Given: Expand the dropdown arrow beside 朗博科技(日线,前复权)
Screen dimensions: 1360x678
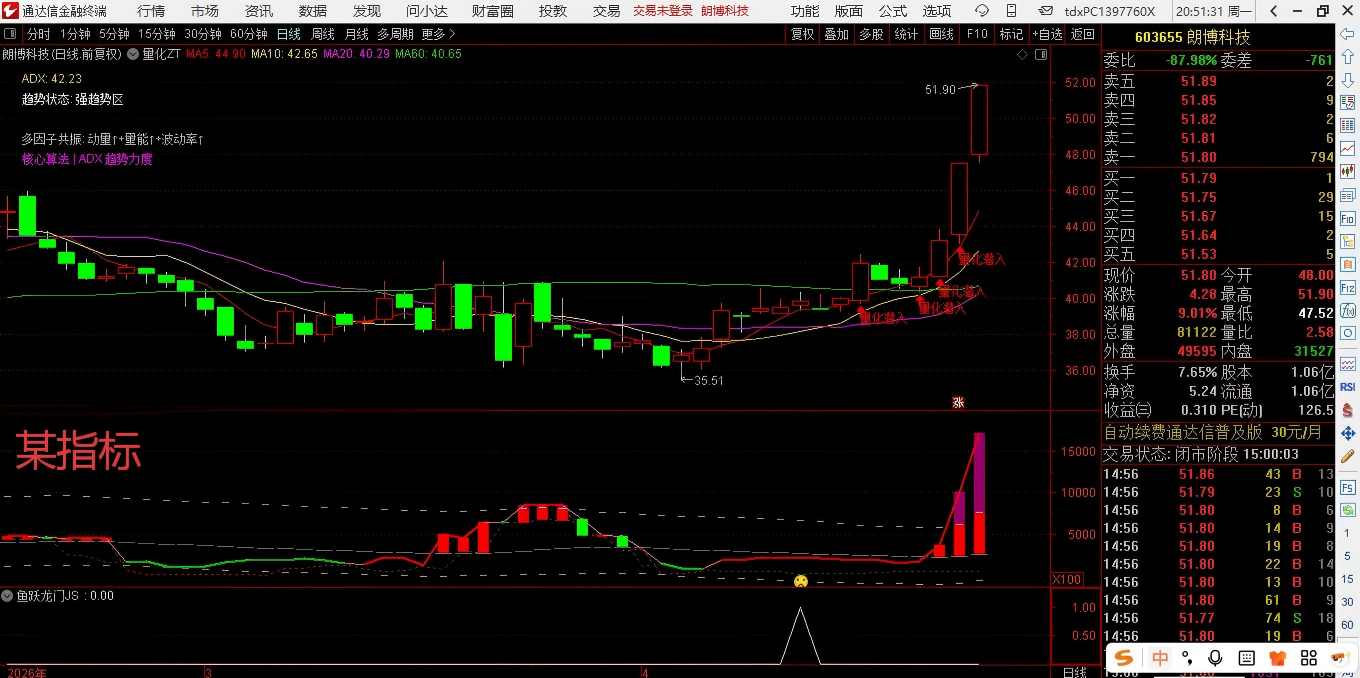Looking at the screenshot, I should [131, 54].
